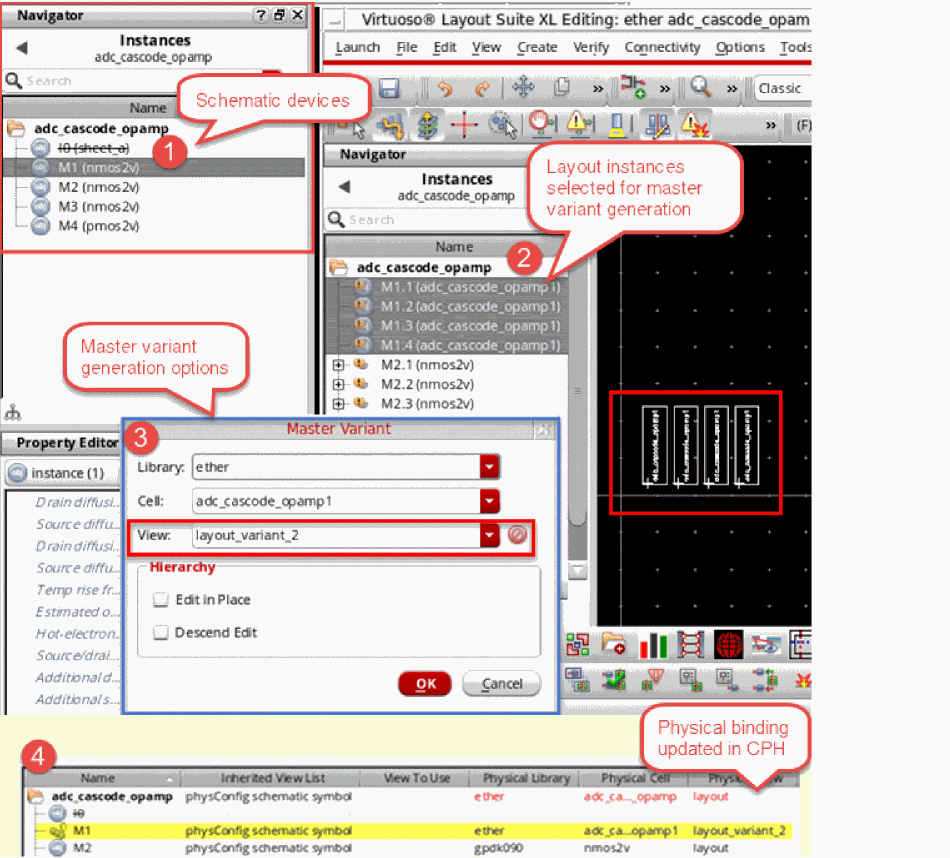Click the magnifier Zoom toolbar icon

point(700,87)
